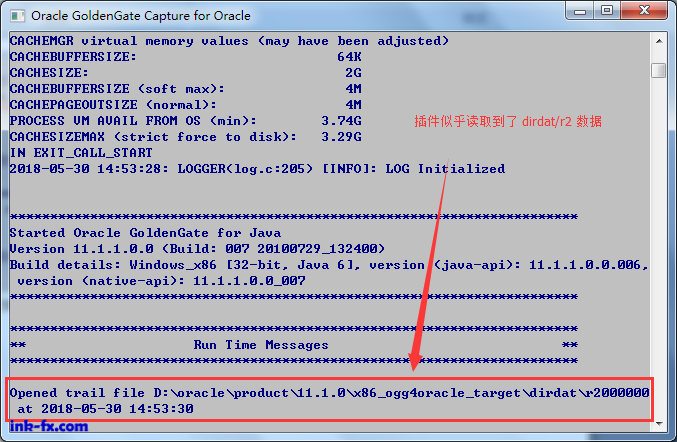The height and width of the screenshot is (442, 677).
Task: Click the 'CACHESIZE:' 2G line
Action: 186,73
